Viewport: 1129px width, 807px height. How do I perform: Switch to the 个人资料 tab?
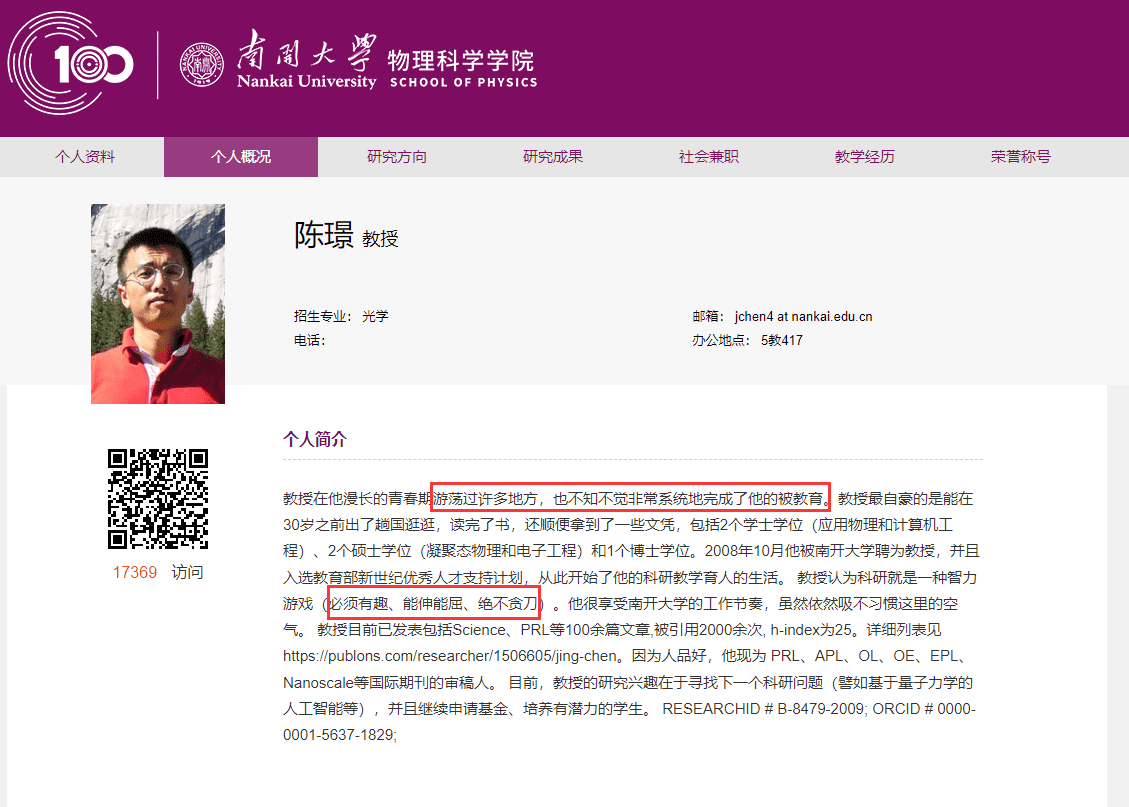(x=85, y=157)
